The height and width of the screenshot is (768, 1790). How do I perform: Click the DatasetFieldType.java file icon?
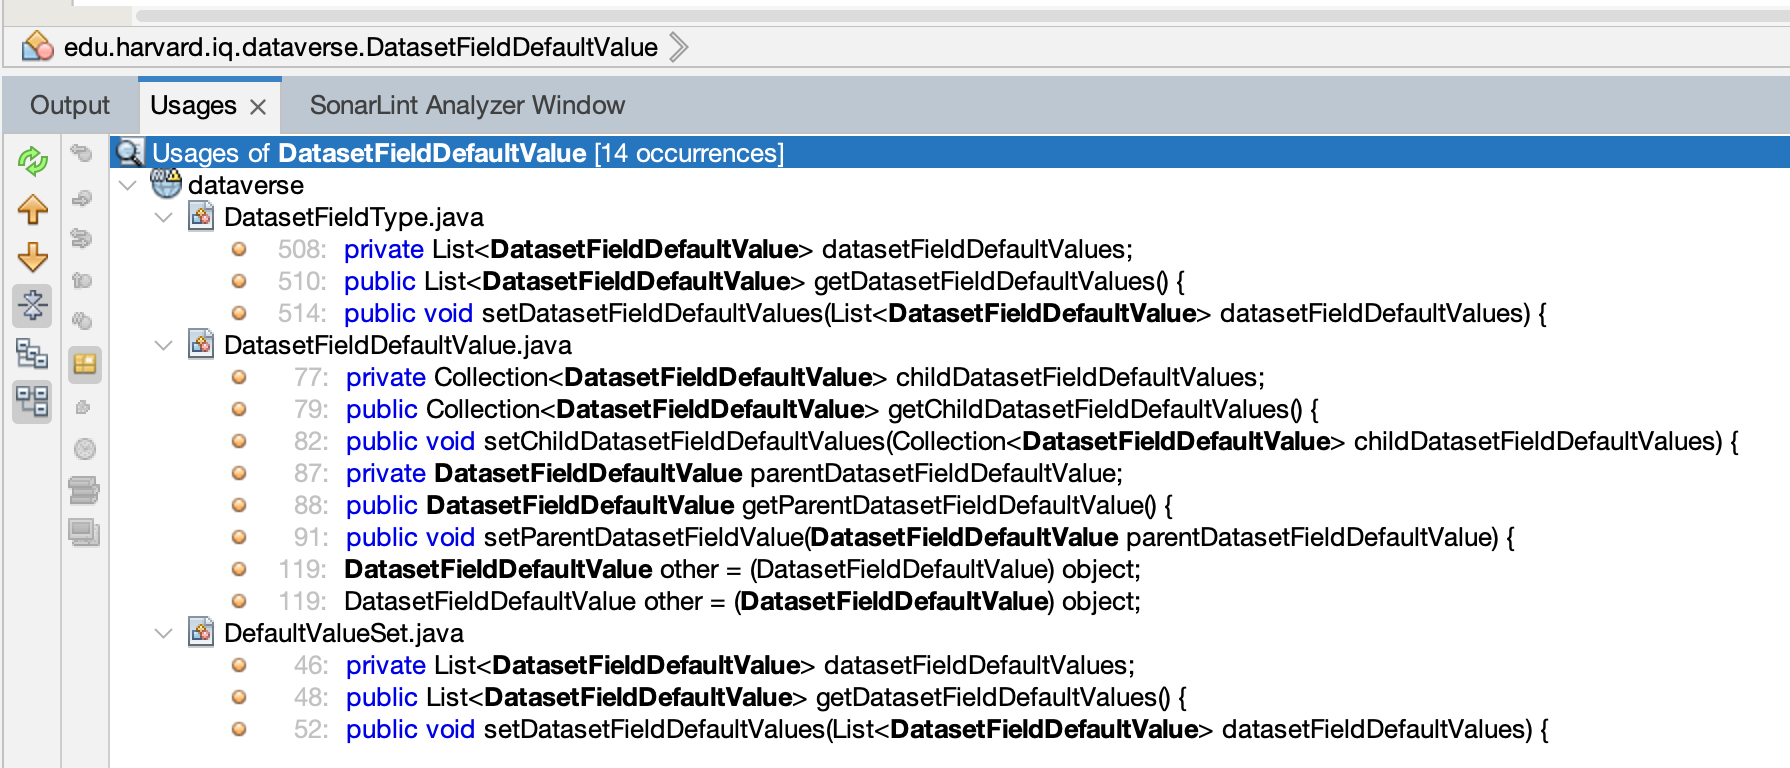pos(201,217)
